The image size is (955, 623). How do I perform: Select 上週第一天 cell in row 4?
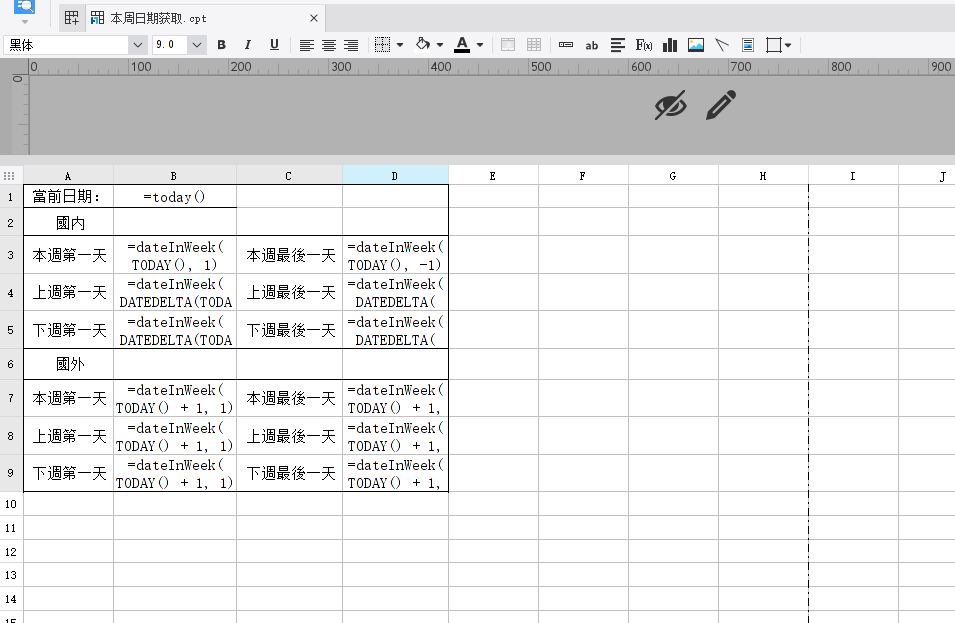[68, 292]
